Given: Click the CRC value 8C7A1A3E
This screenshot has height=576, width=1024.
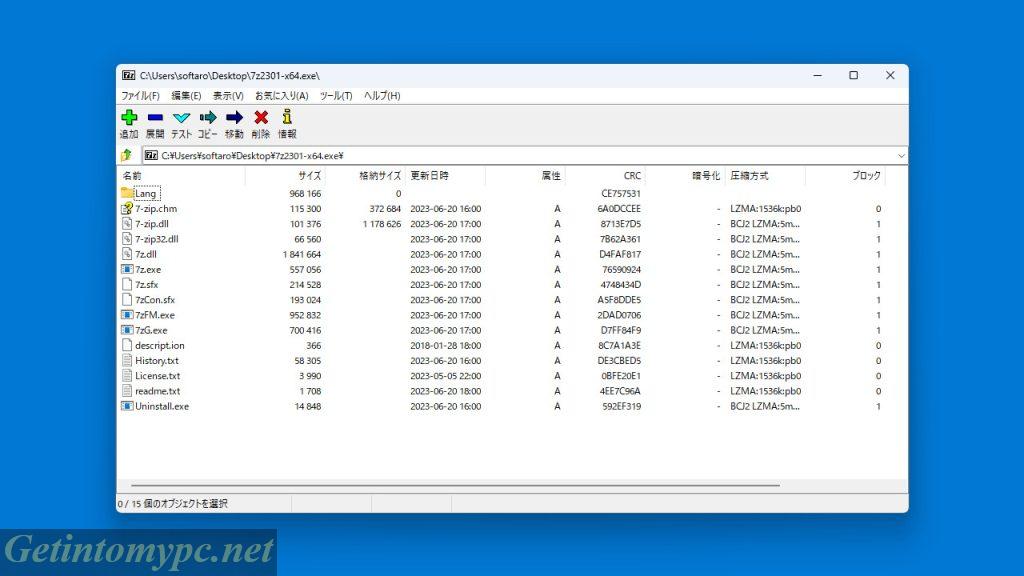Looking at the screenshot, I should tap(620, 345).
